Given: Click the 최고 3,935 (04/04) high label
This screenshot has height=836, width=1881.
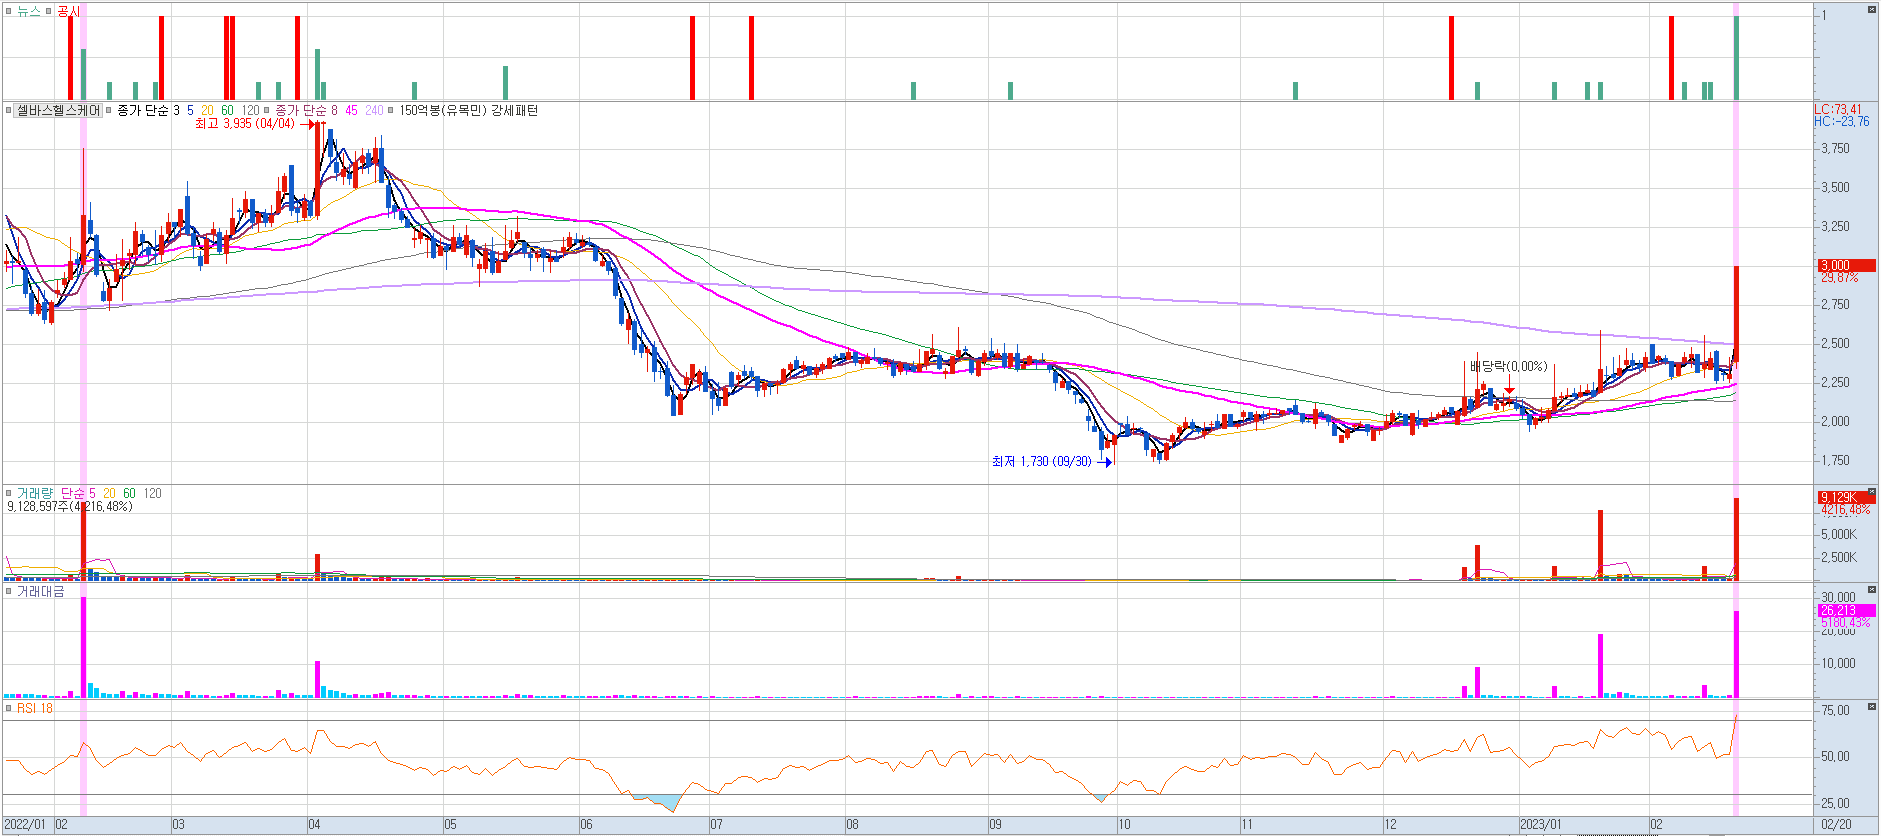Looking at the screenshot, I should click(245, 124).
